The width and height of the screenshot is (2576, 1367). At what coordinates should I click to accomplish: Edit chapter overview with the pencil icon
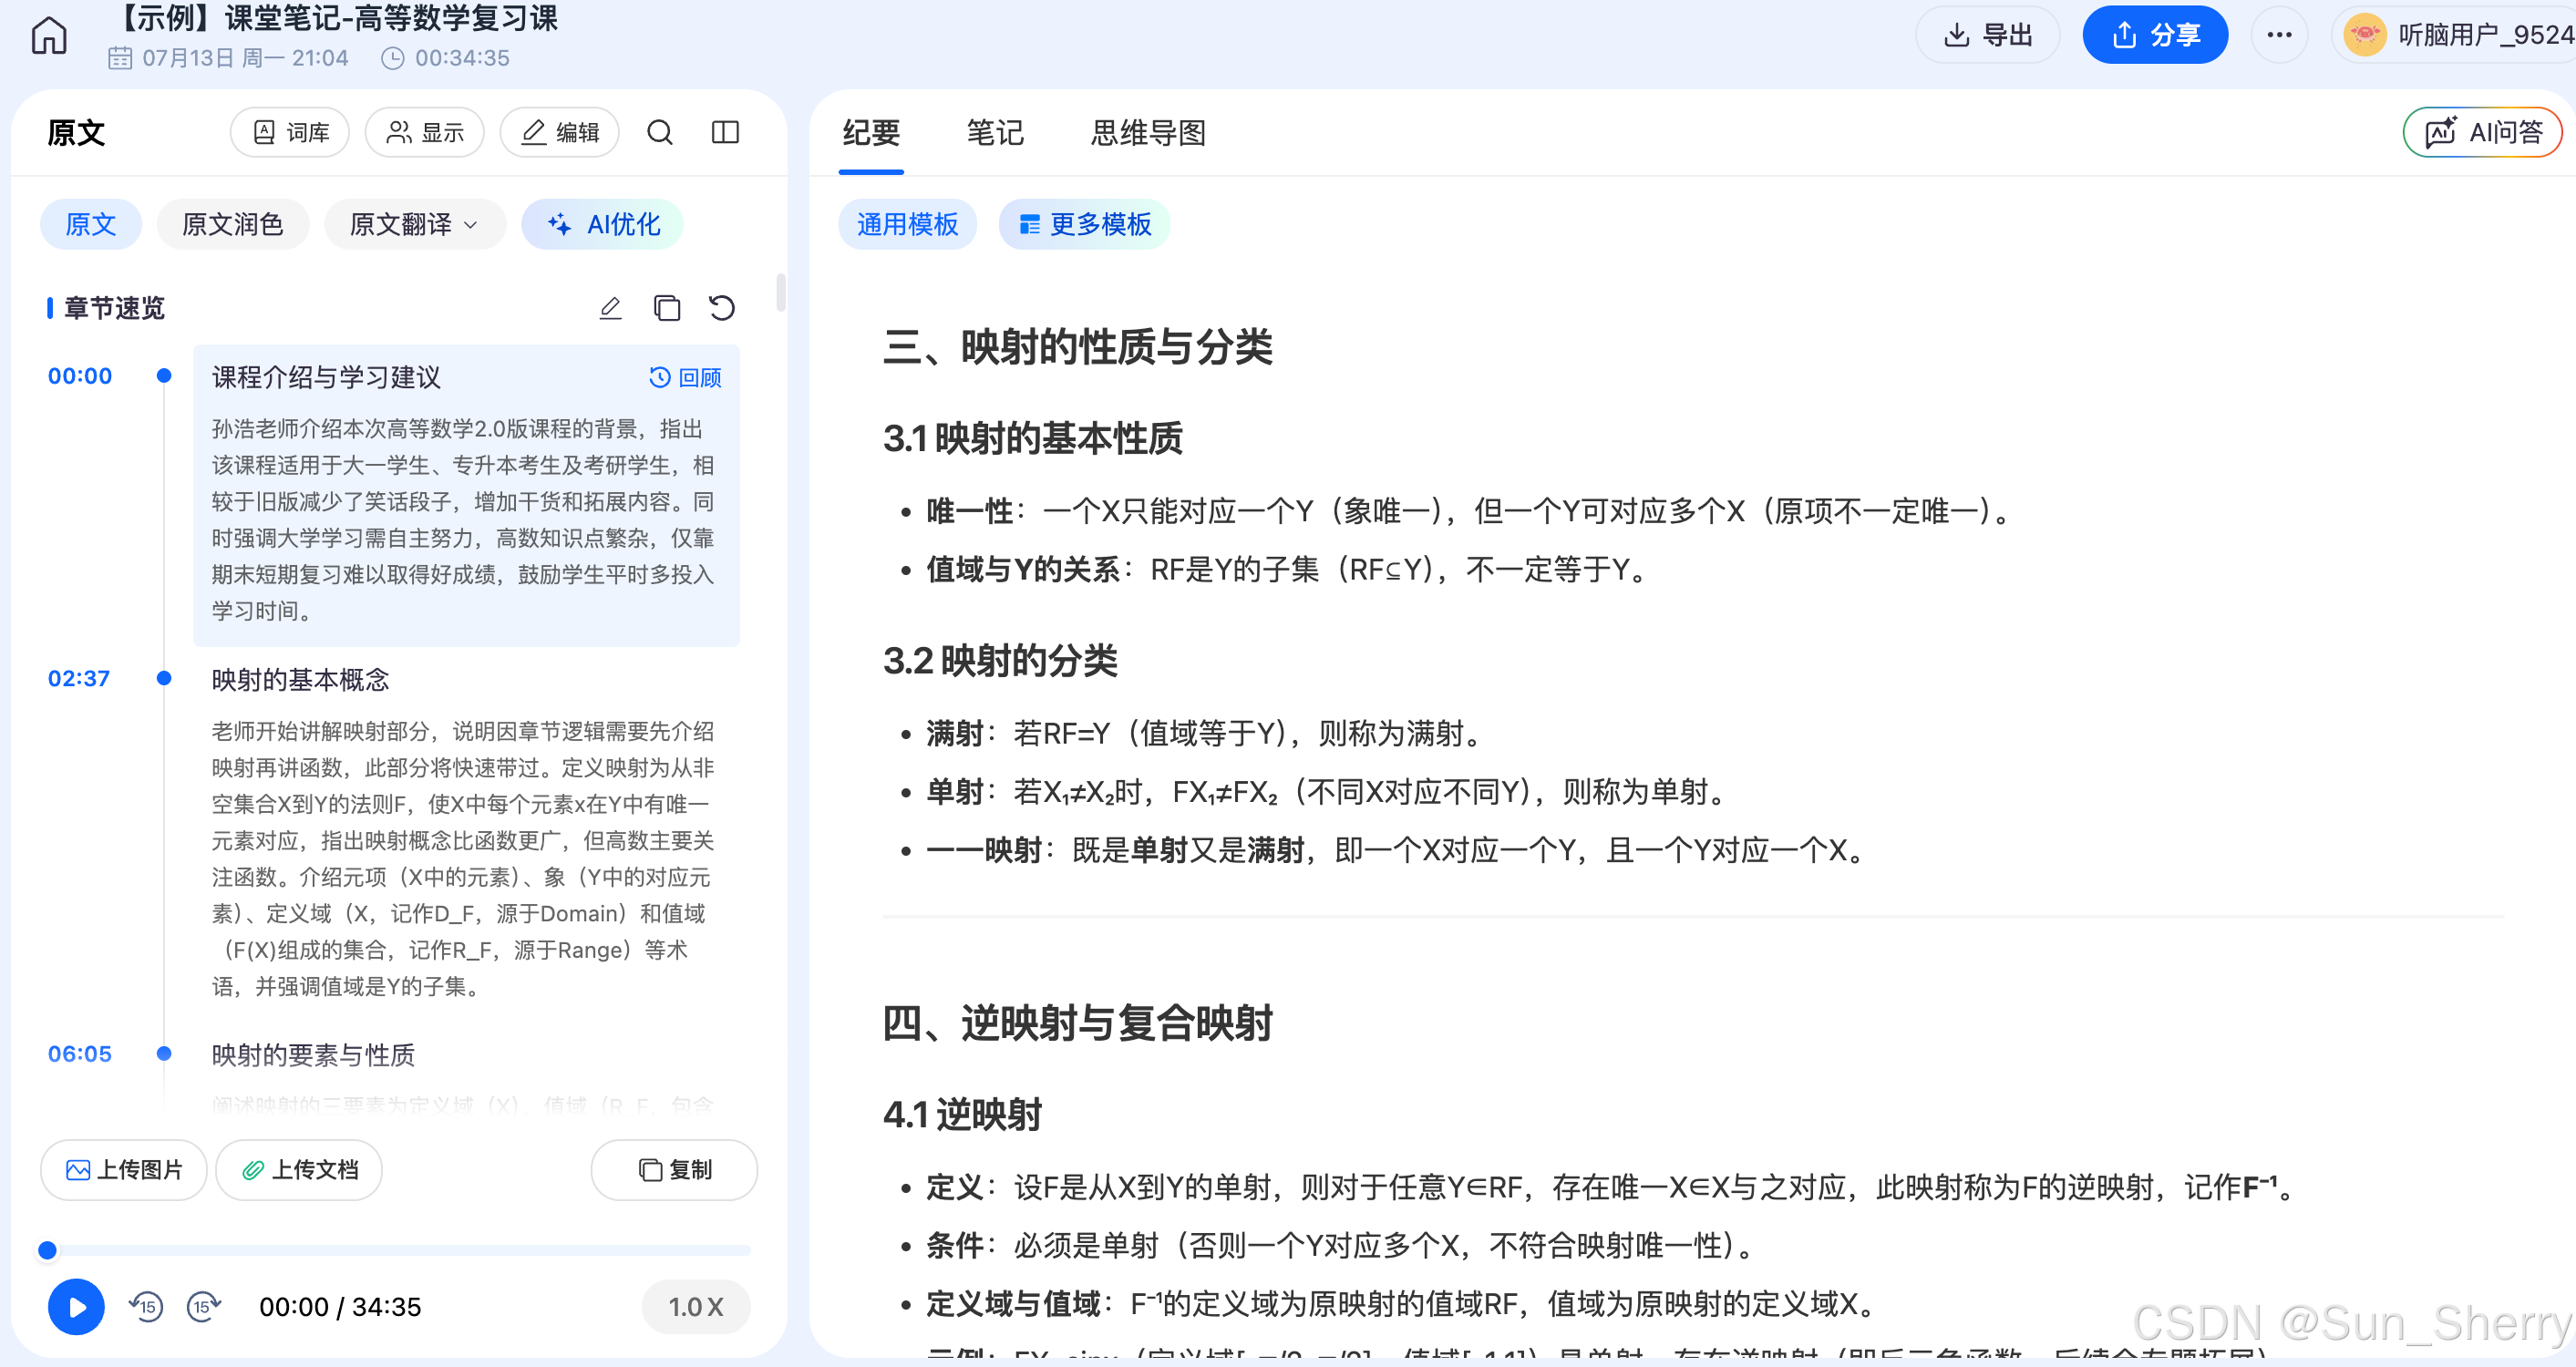(610, 307)
